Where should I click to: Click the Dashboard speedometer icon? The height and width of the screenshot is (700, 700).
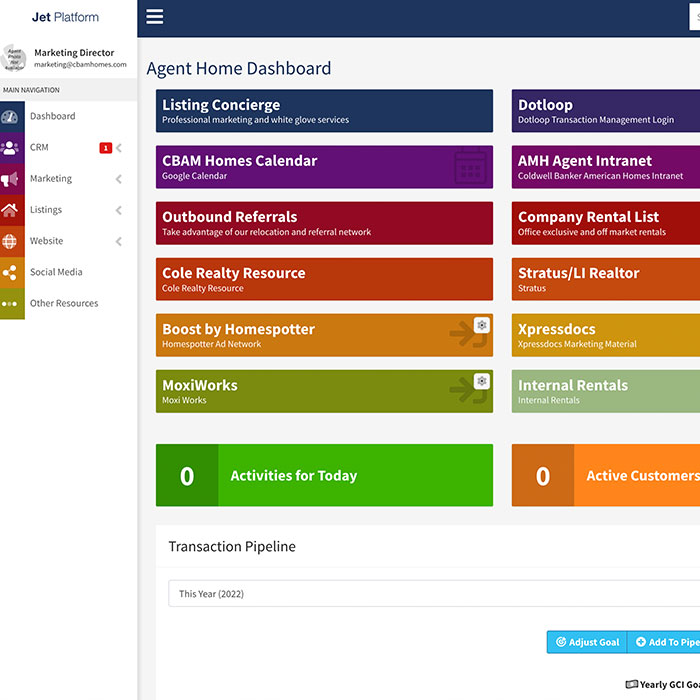[x=11, y=116]
